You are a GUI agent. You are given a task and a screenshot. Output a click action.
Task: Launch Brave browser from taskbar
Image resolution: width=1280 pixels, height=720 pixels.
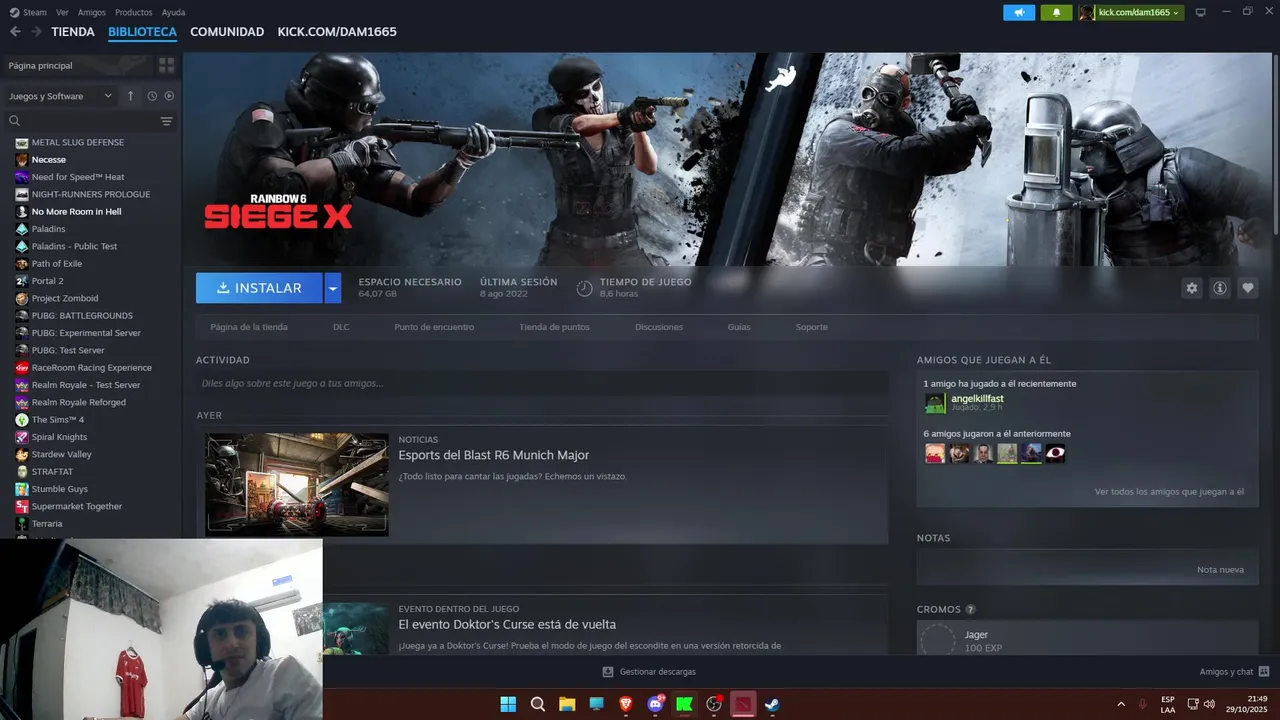pos(626,704)
